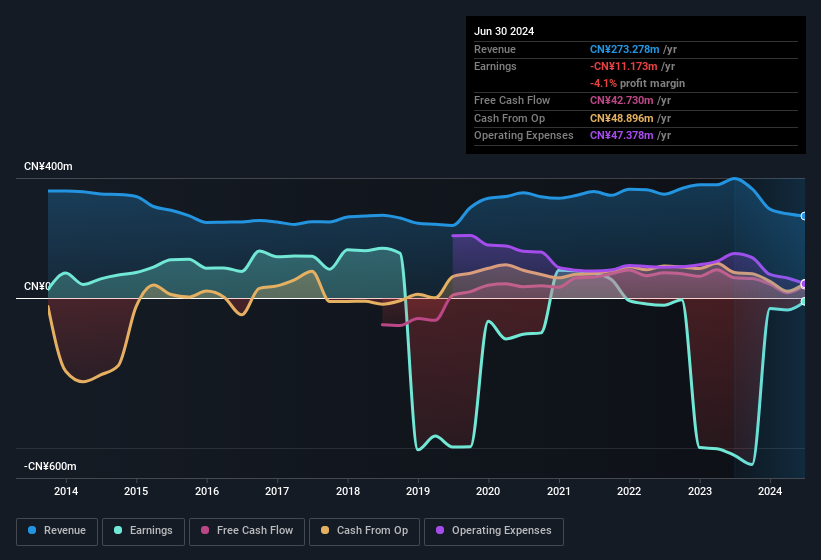The image size is (821, 560).
Task: Select the 2020 x-axis label
Action: coord(488,491)
